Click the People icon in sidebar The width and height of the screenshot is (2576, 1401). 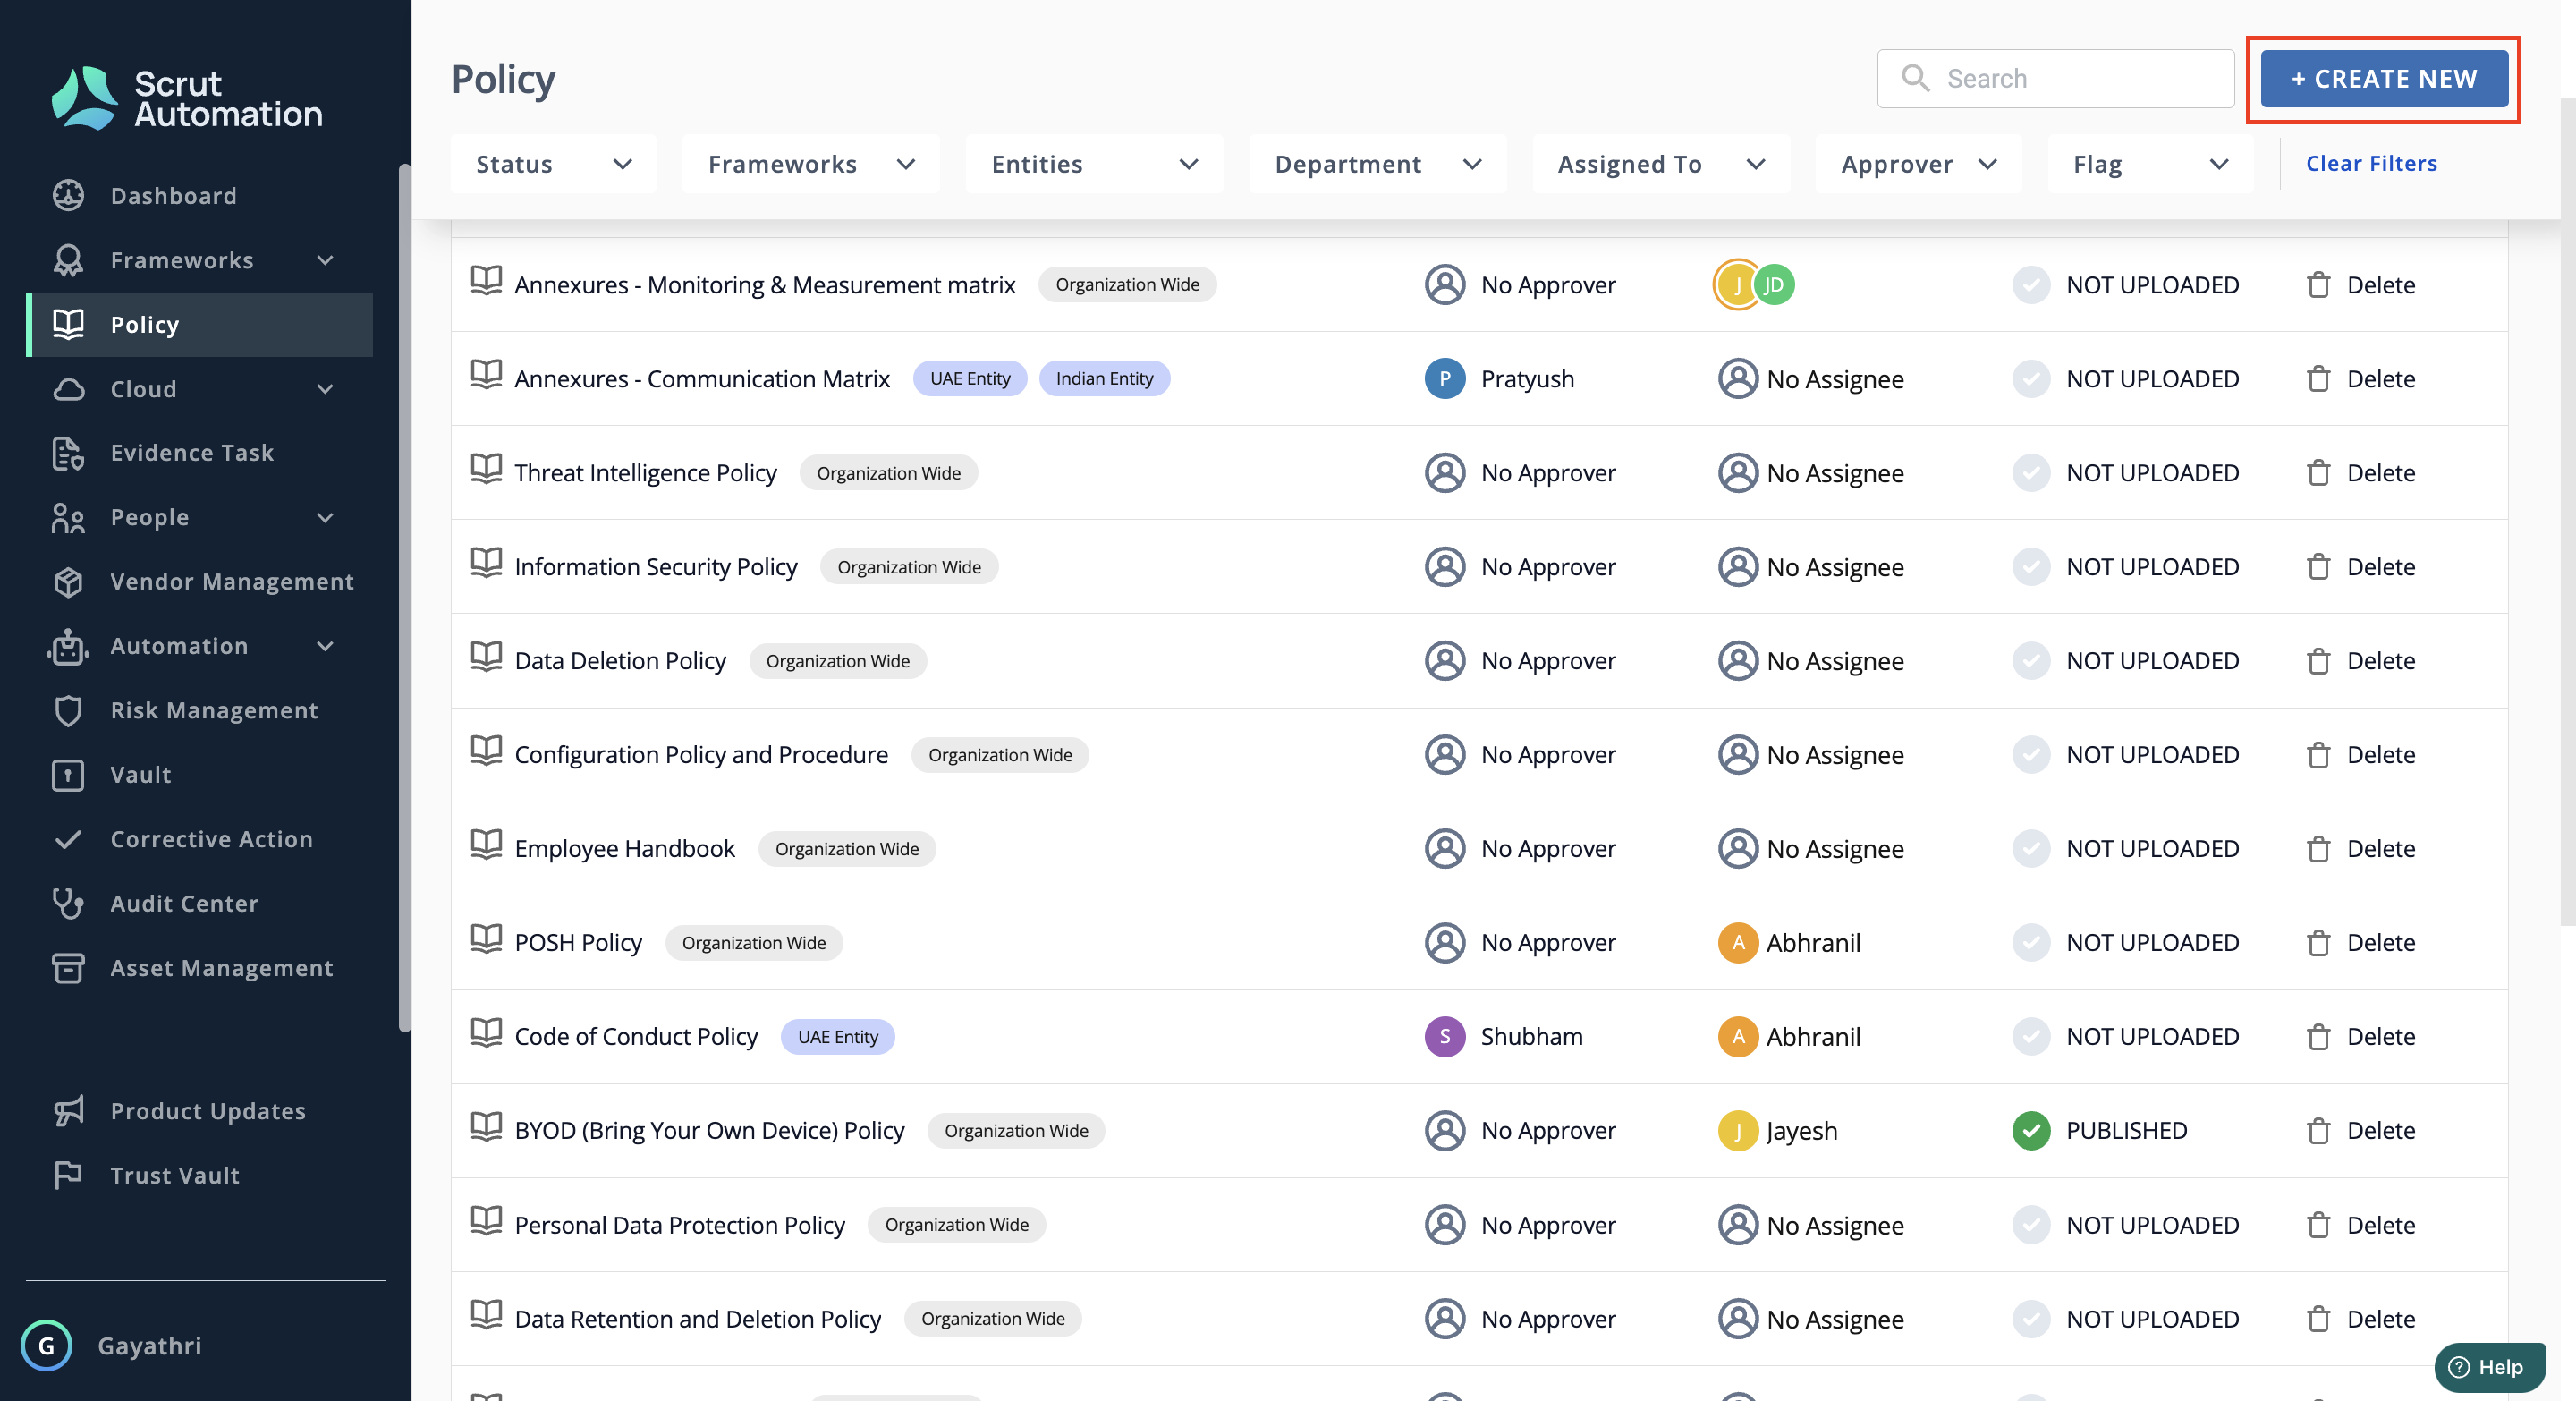tap(68, 518)
